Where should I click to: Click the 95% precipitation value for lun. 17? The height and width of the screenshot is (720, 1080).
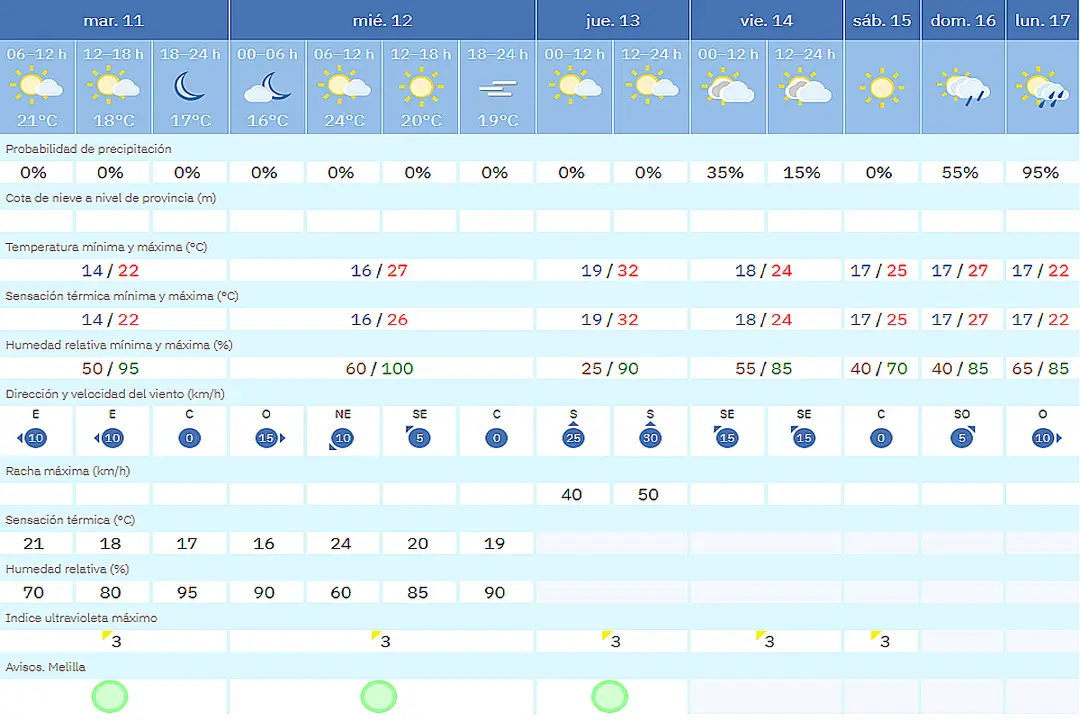click(1041, 172)
